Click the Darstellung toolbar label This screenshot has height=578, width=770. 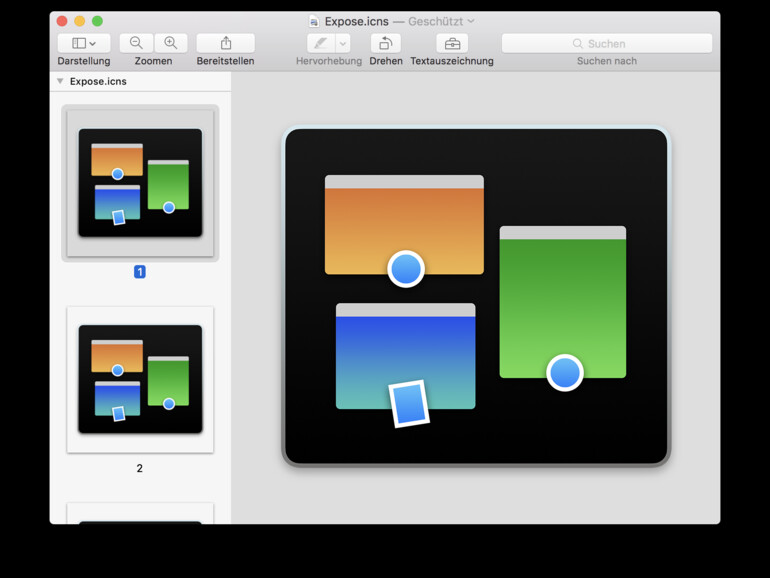click(84, 61)
